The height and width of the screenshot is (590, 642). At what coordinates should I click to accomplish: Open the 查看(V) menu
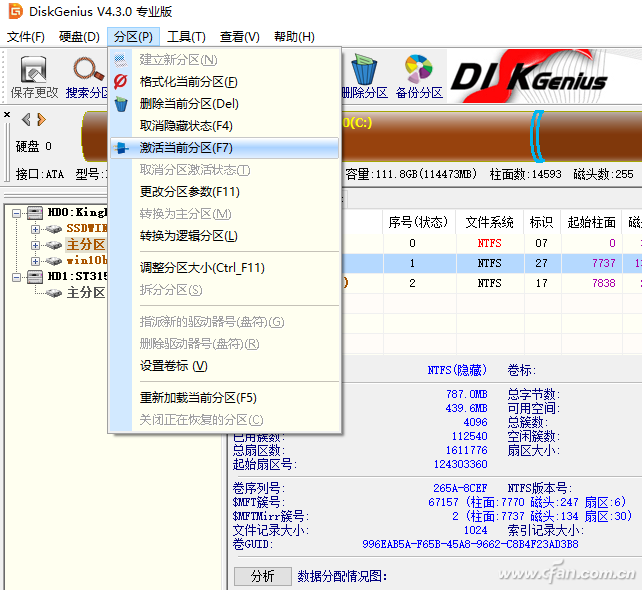click(240, 37)
